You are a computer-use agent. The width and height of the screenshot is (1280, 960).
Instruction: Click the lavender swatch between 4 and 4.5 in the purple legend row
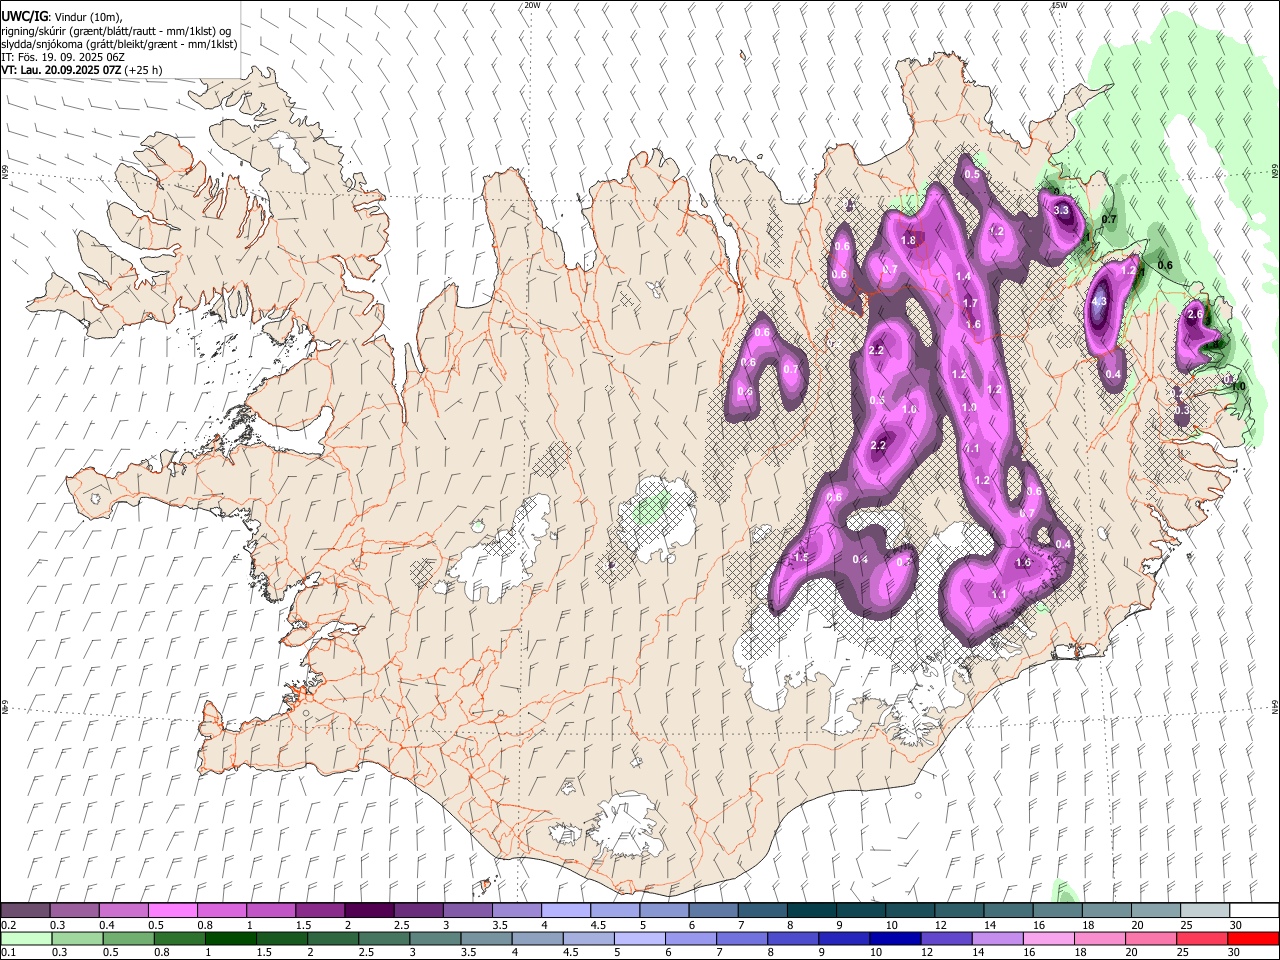tap(565, 911)
